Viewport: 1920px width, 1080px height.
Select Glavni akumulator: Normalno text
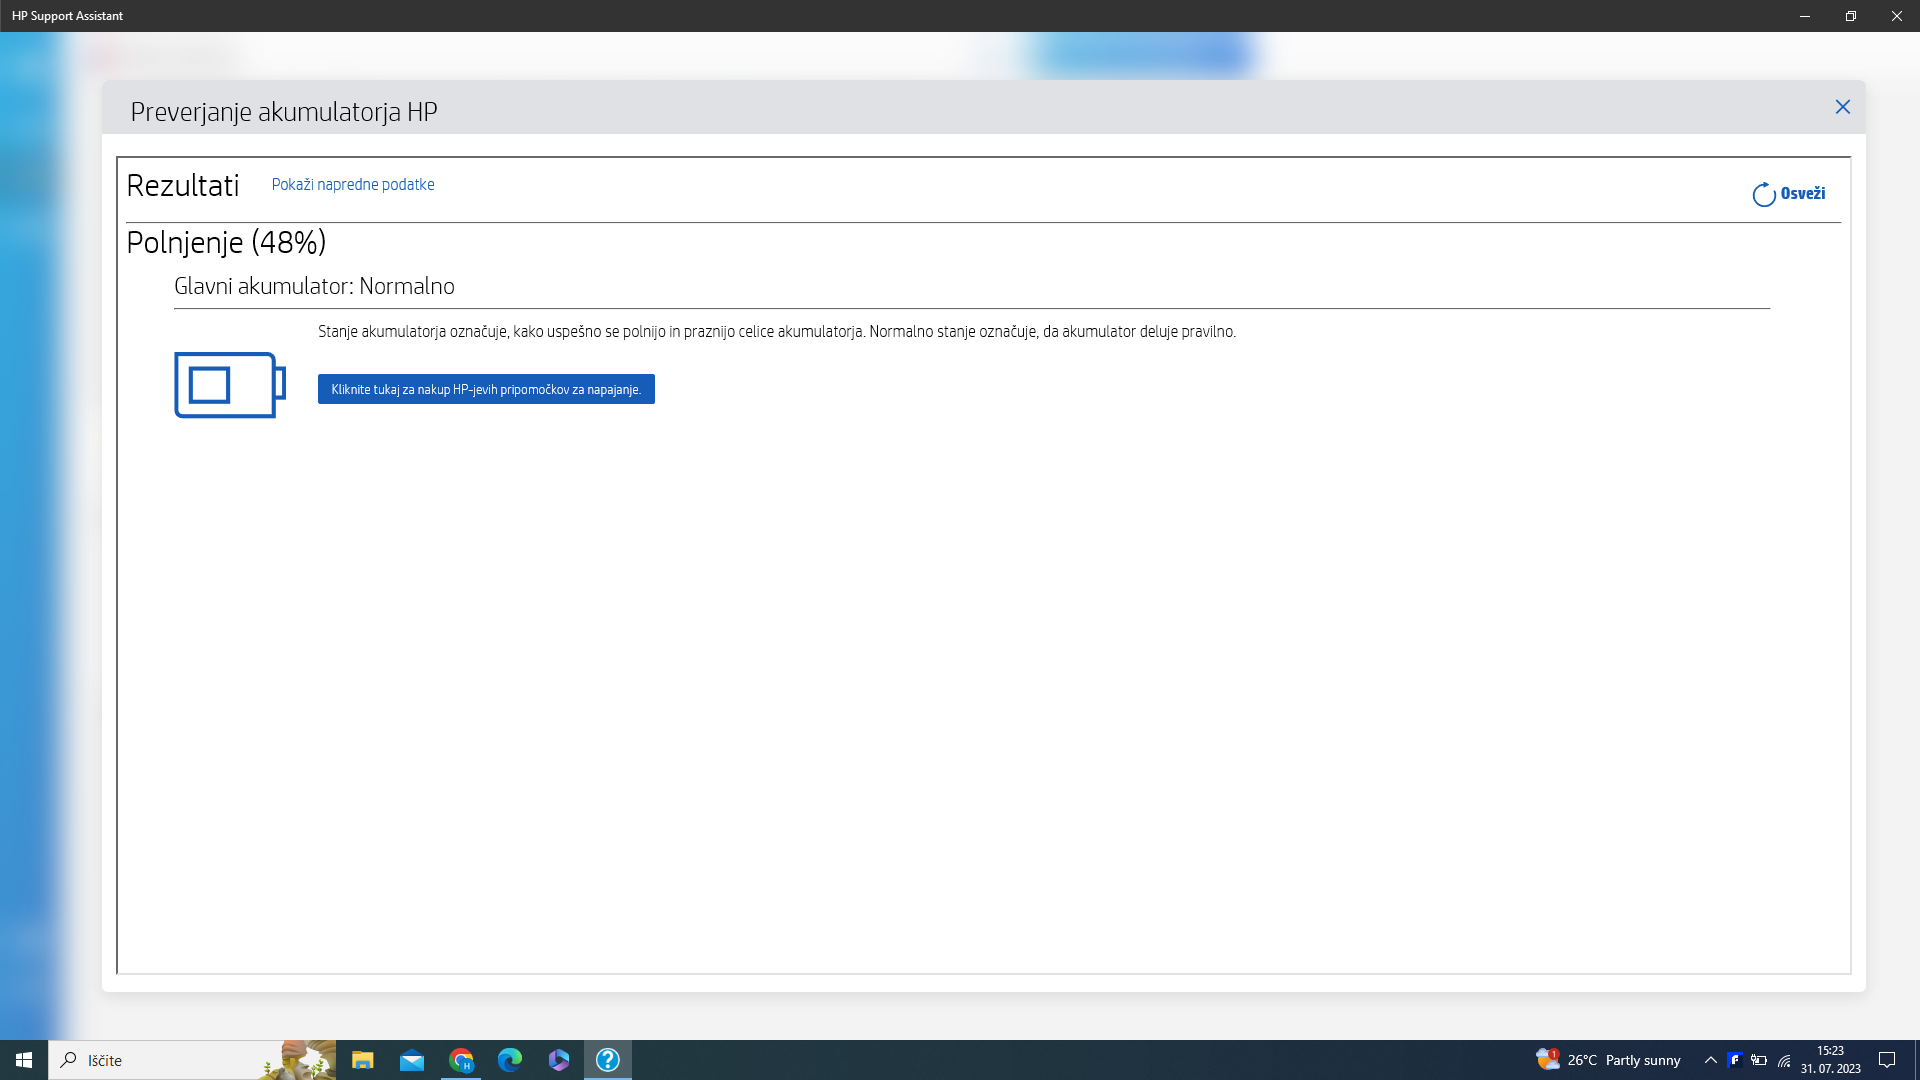point(314,286)
